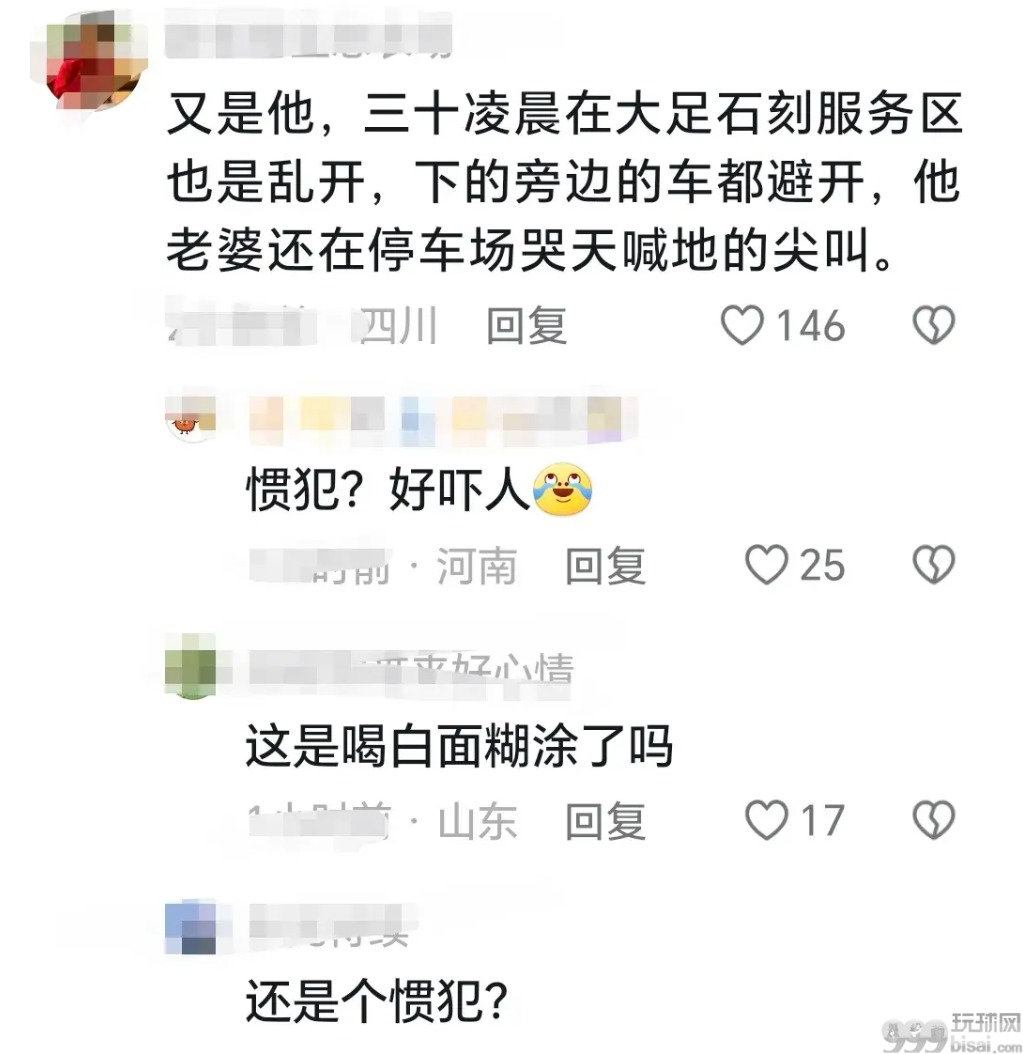Open the first commenter's blurred username
The width and height of the screenshot is (1023, 1054).
click(x=309, y=34)
